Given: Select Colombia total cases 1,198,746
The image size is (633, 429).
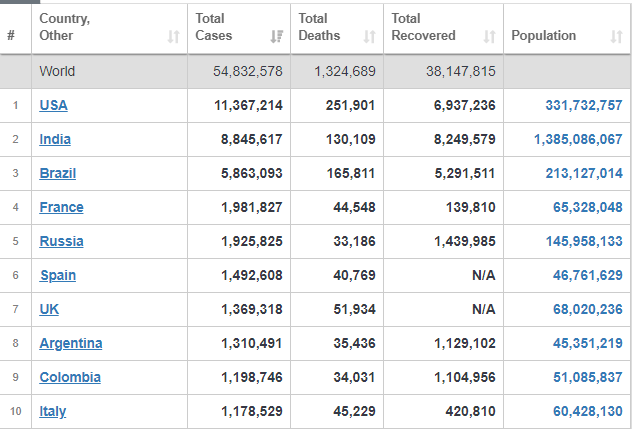Looking at the screenshot, I should tap(252, 377).
